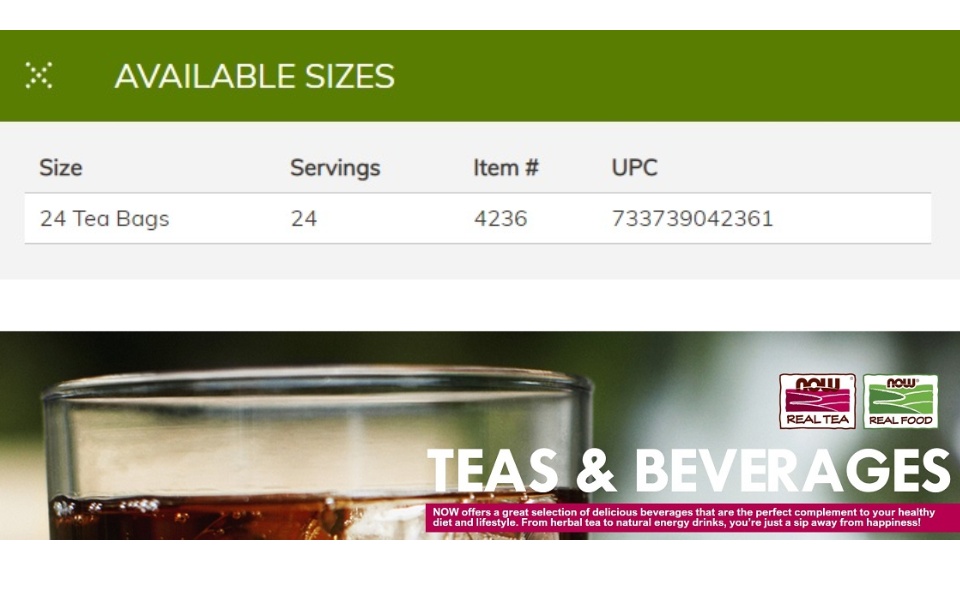The width and height of the screenshot is (960, 598).
Task: Open the NOW Real Tea logo
Action: [x=817, y=402]
